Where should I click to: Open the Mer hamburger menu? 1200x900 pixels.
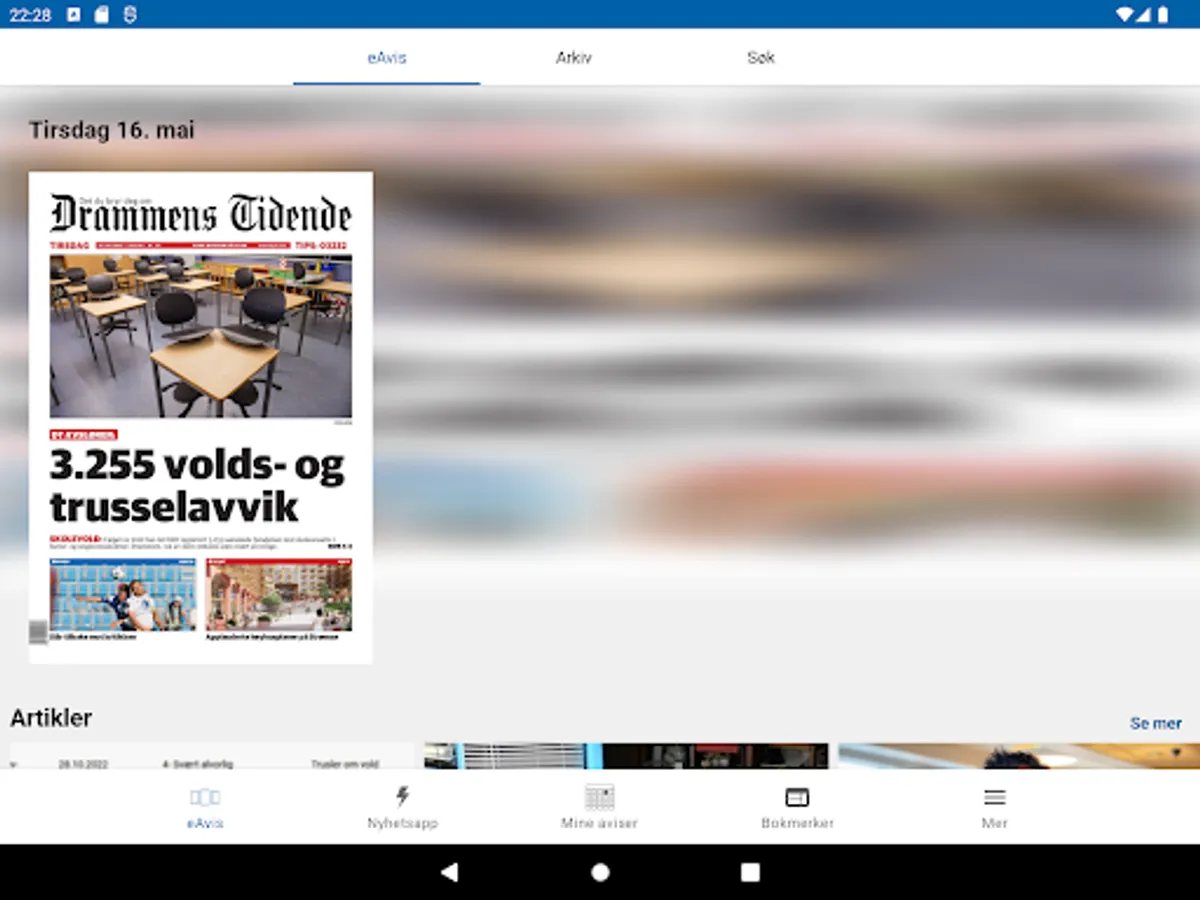tap(994, 797)
